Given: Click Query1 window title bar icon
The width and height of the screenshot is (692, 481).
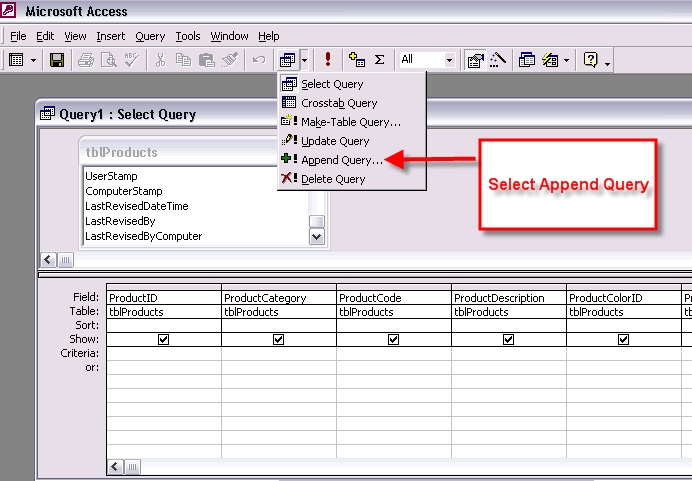Looking at the screenshot, I should [x=48, y=114].
